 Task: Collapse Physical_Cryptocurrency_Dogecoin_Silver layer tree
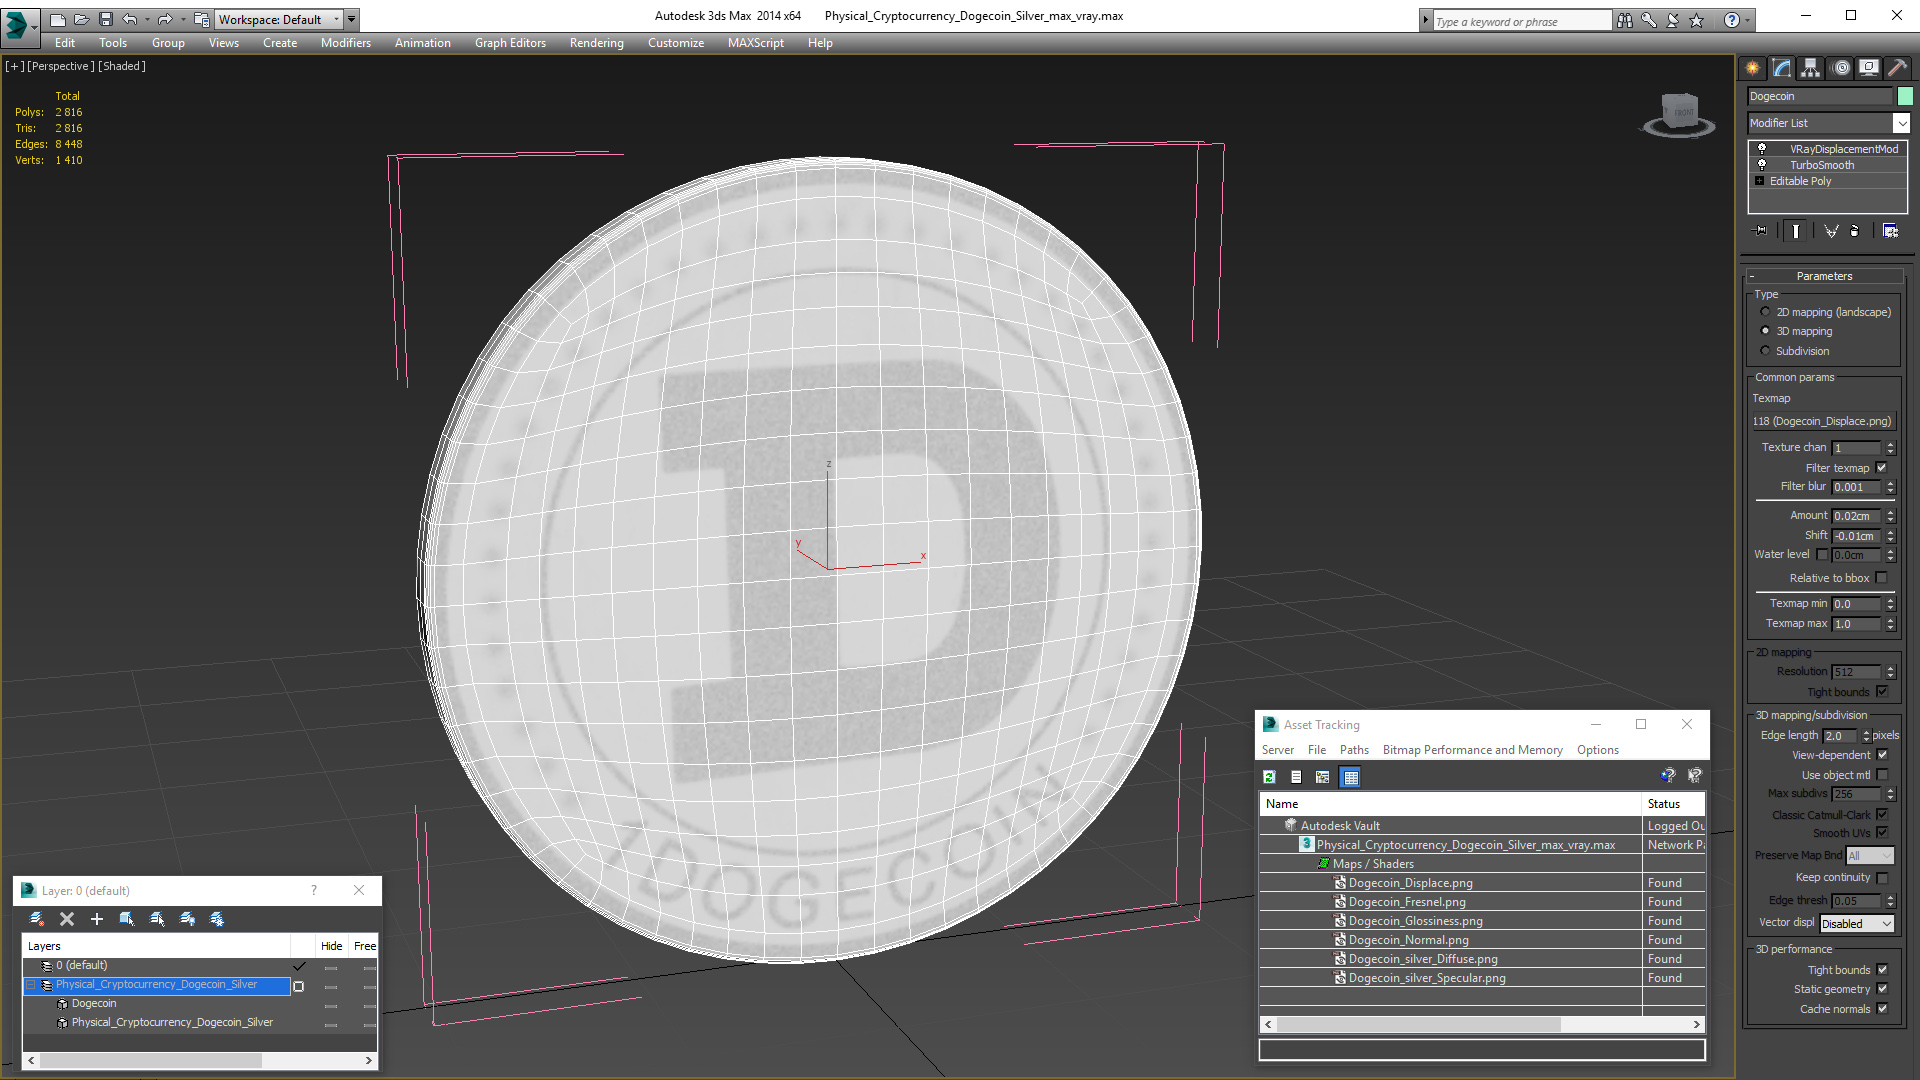click(x=31, y=985)
